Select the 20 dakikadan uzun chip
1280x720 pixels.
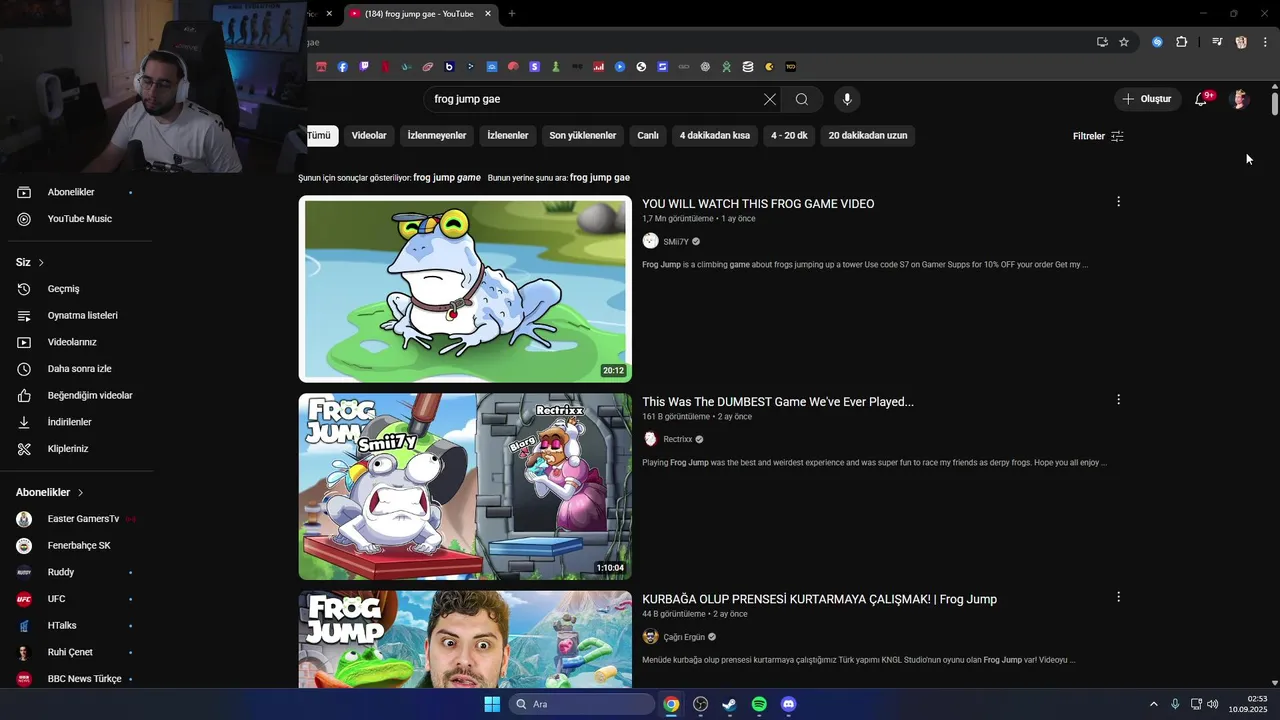point(868,135)
